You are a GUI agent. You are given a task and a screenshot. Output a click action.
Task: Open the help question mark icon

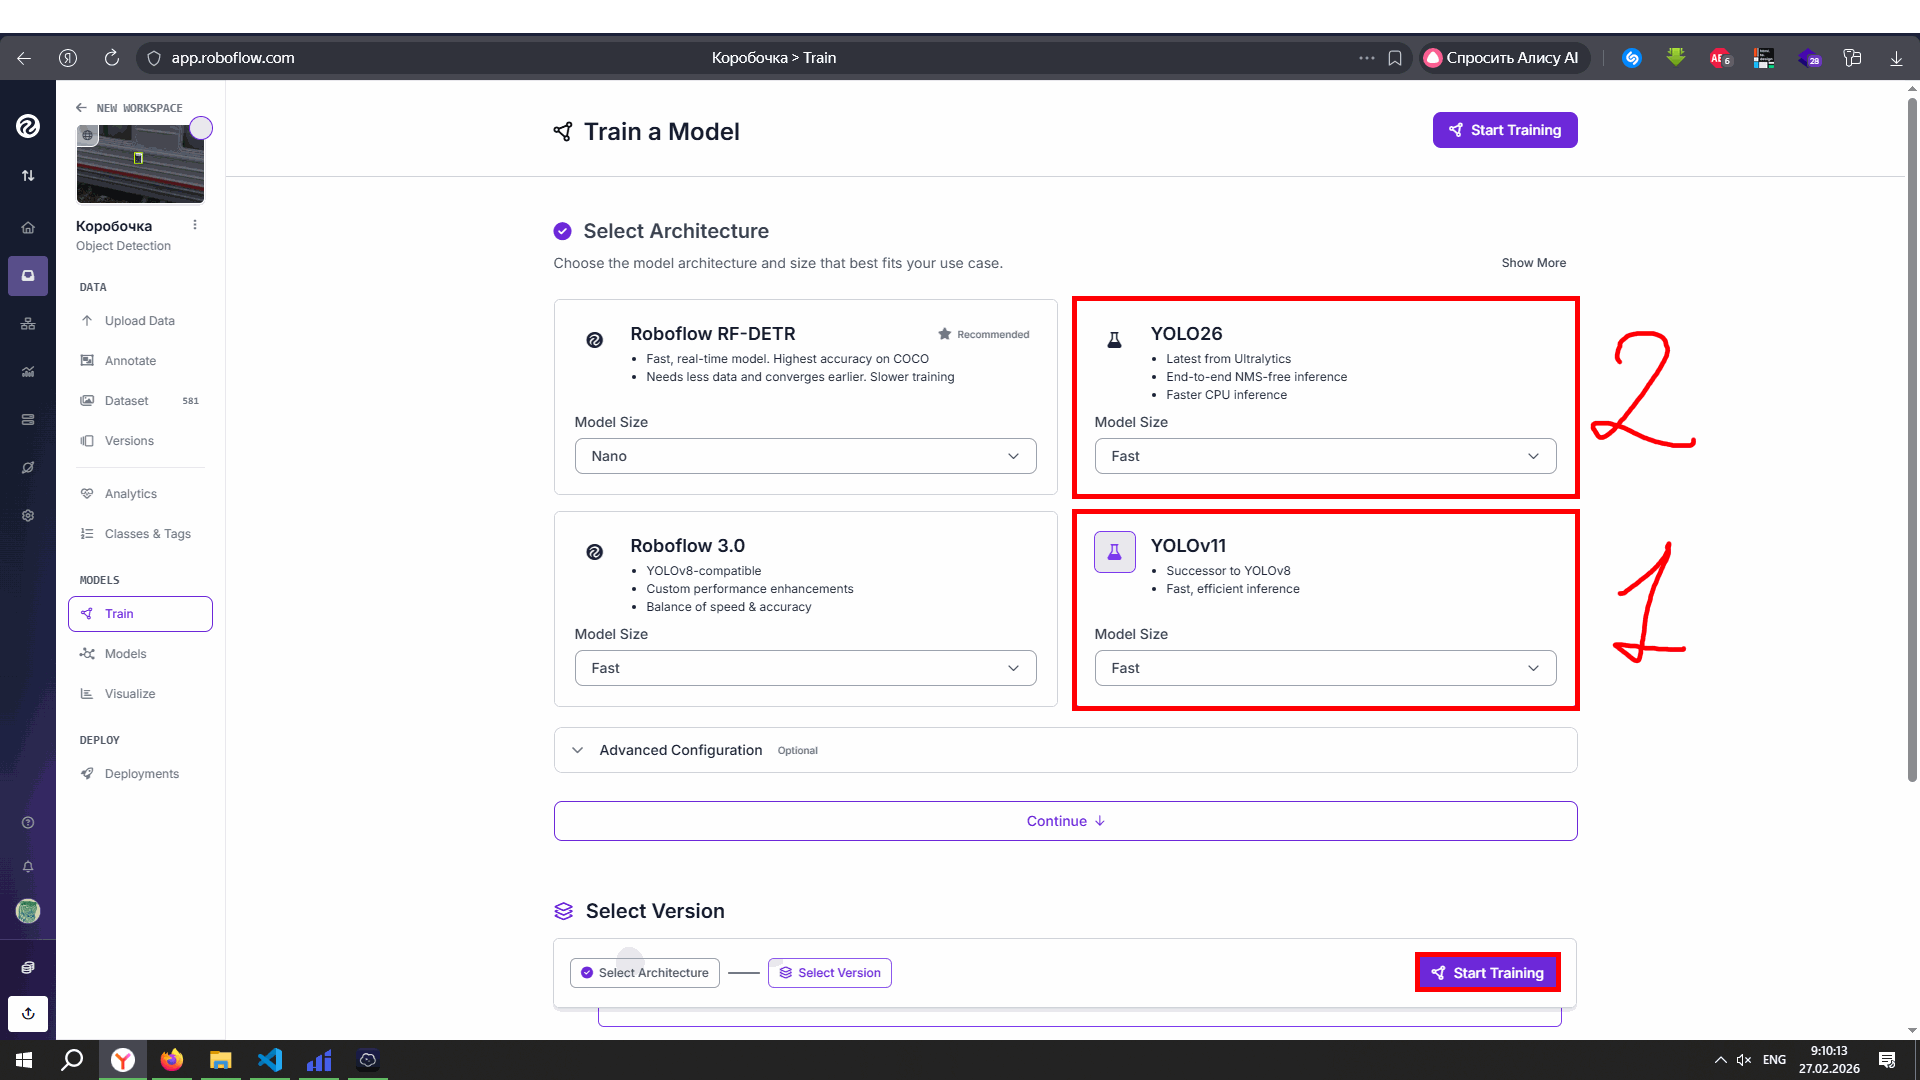(28, 823)
